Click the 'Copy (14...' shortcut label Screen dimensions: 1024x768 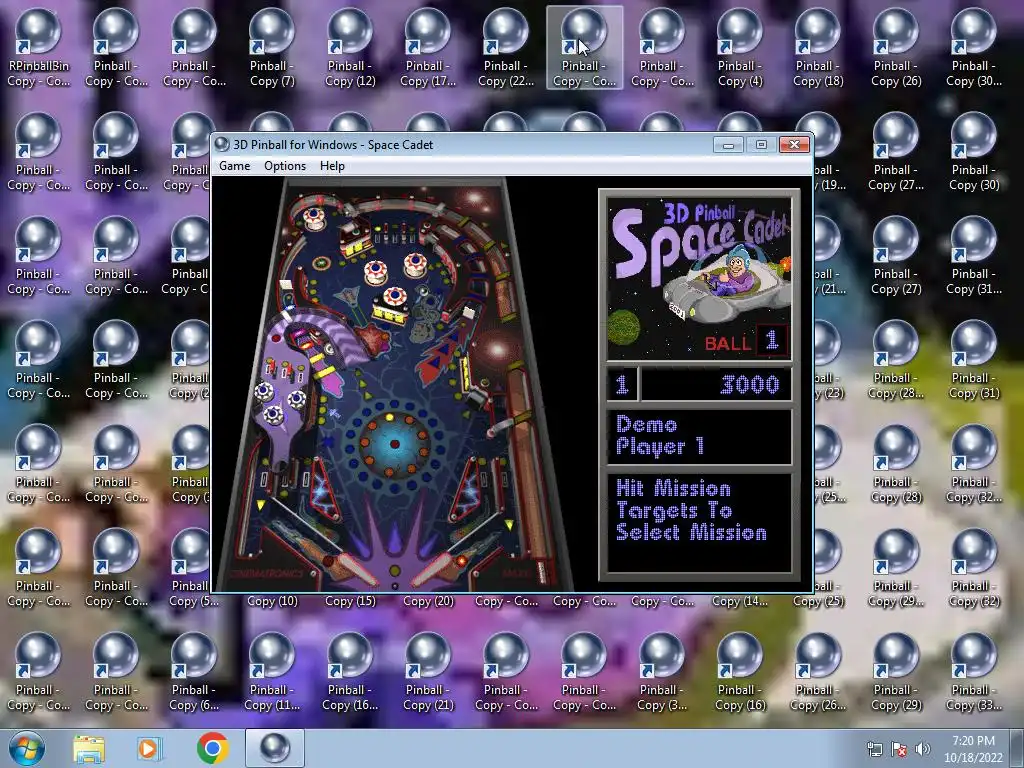point(740,601)
